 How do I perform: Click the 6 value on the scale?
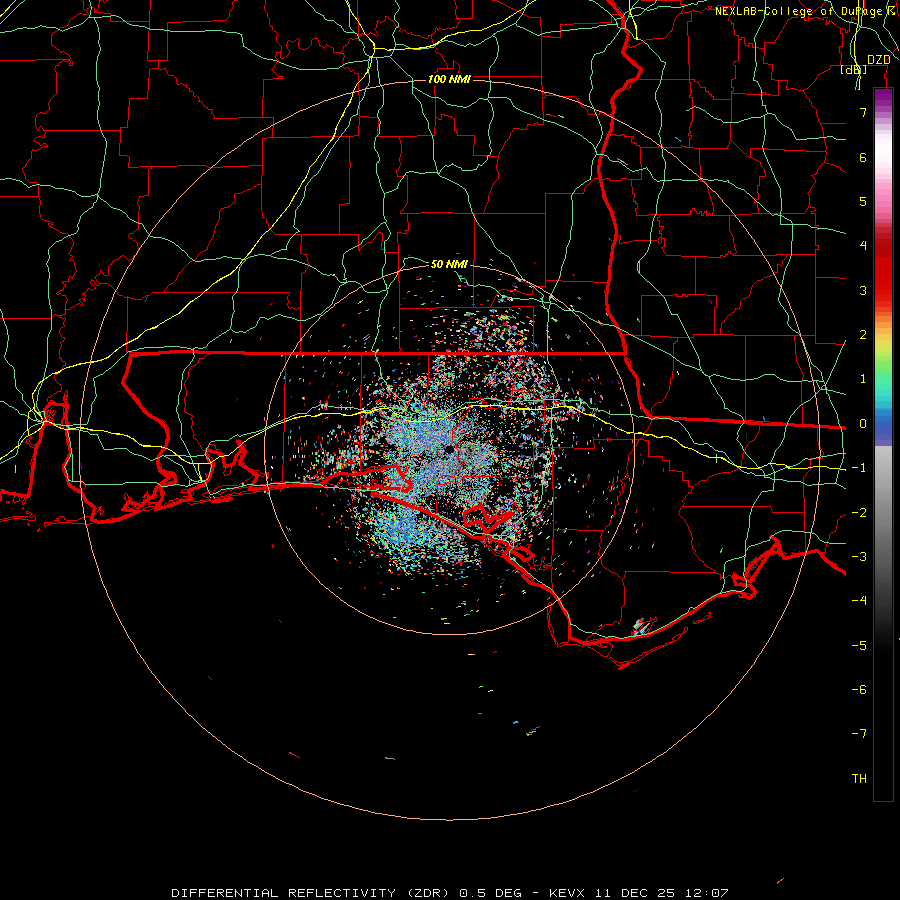click(863, 157)
